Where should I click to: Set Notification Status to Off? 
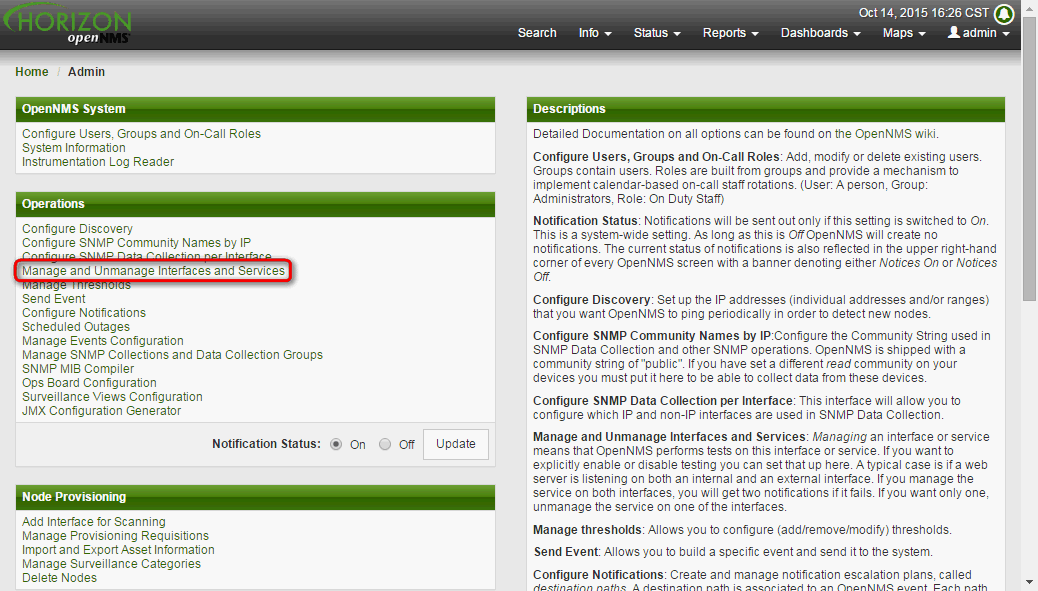click(x=385, y=444)
